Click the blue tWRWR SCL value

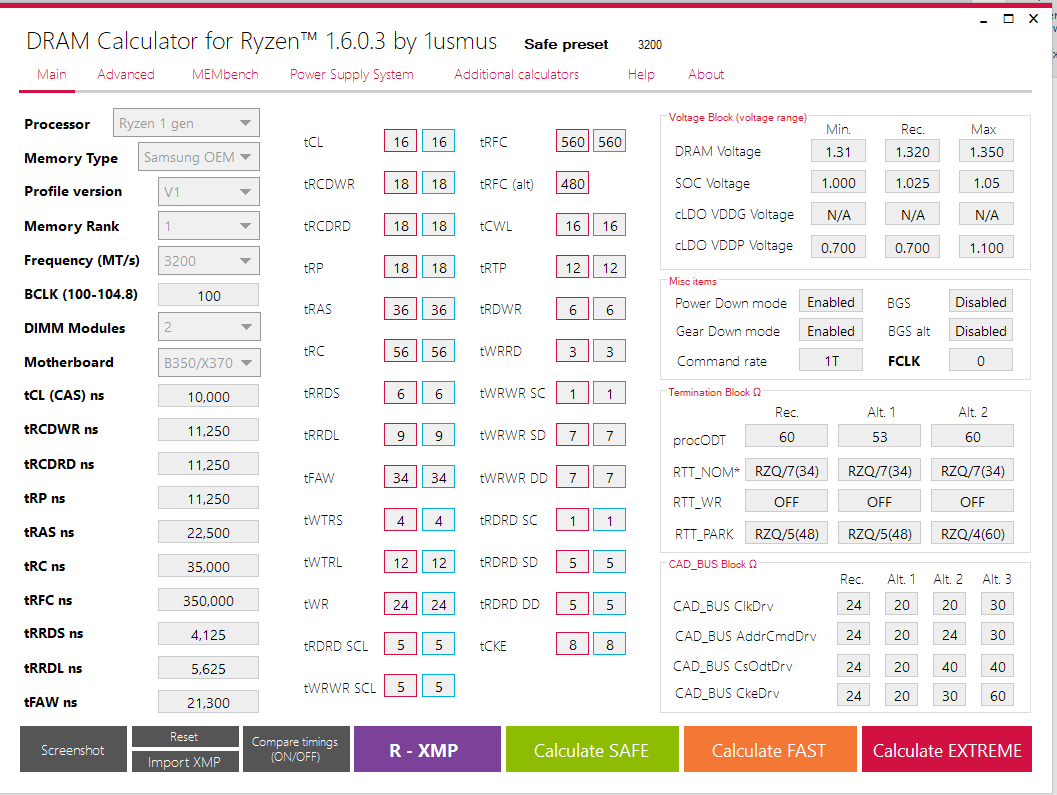coord(439,686)
